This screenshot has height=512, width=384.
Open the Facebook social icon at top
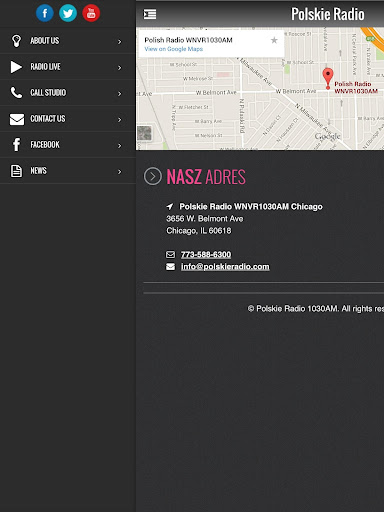pyautogui.click(x=45, y=13)
